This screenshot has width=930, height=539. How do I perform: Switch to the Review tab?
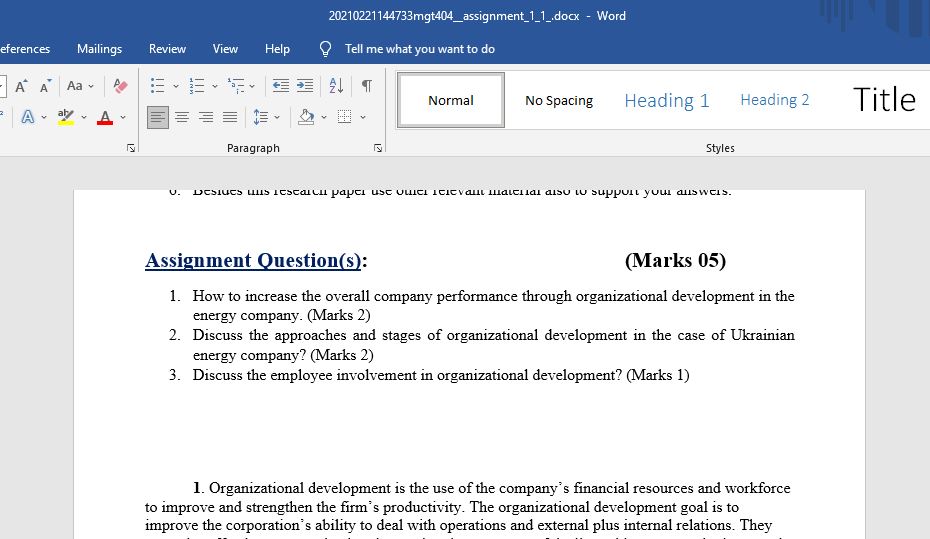pos(167,49)
